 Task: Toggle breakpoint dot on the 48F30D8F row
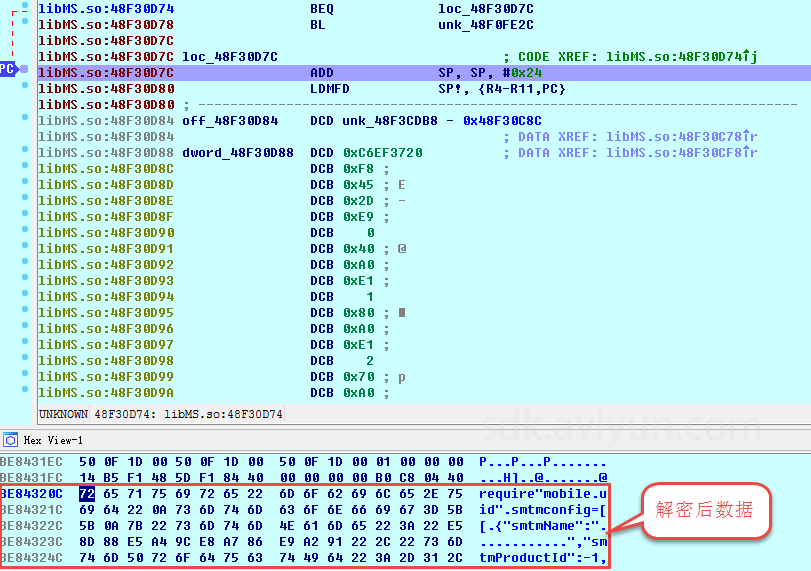pyautogui.click(x=25, y=214)
